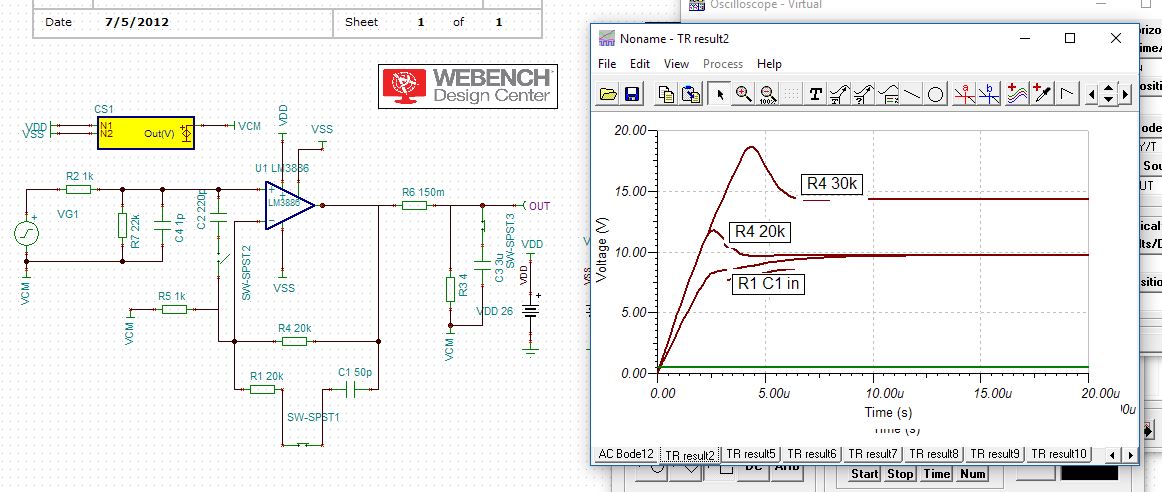
Task: Activate cursor A icon
Action: (964, 94)
